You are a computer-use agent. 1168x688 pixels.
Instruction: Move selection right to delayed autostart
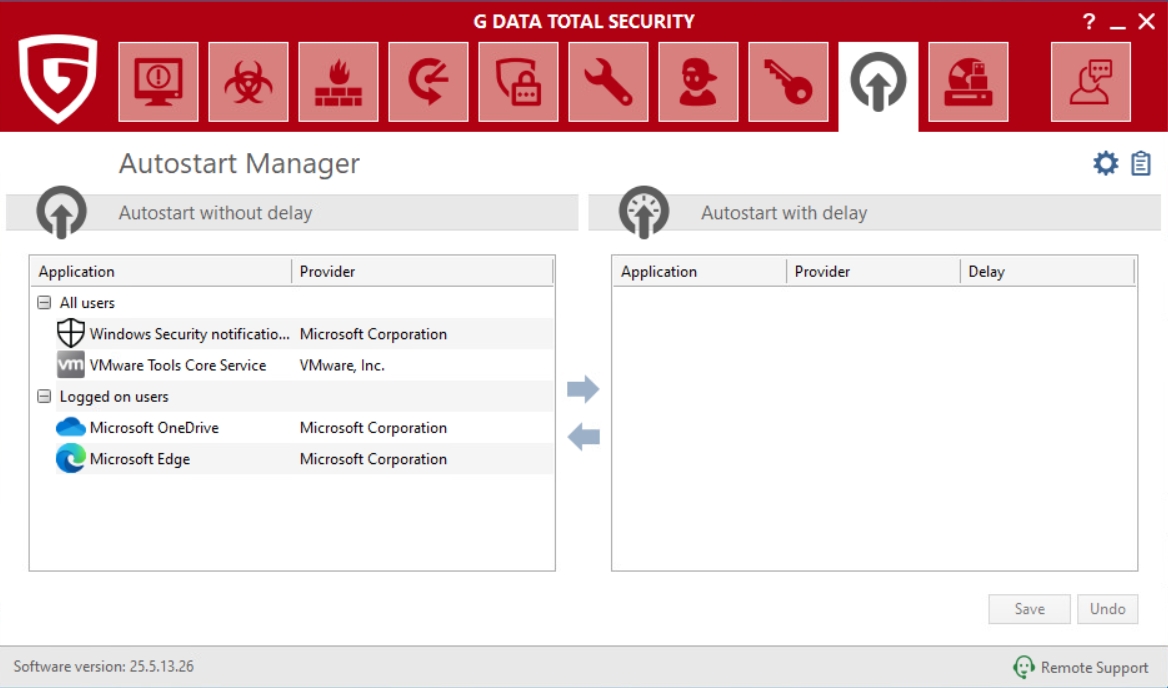tap(583, 389)
